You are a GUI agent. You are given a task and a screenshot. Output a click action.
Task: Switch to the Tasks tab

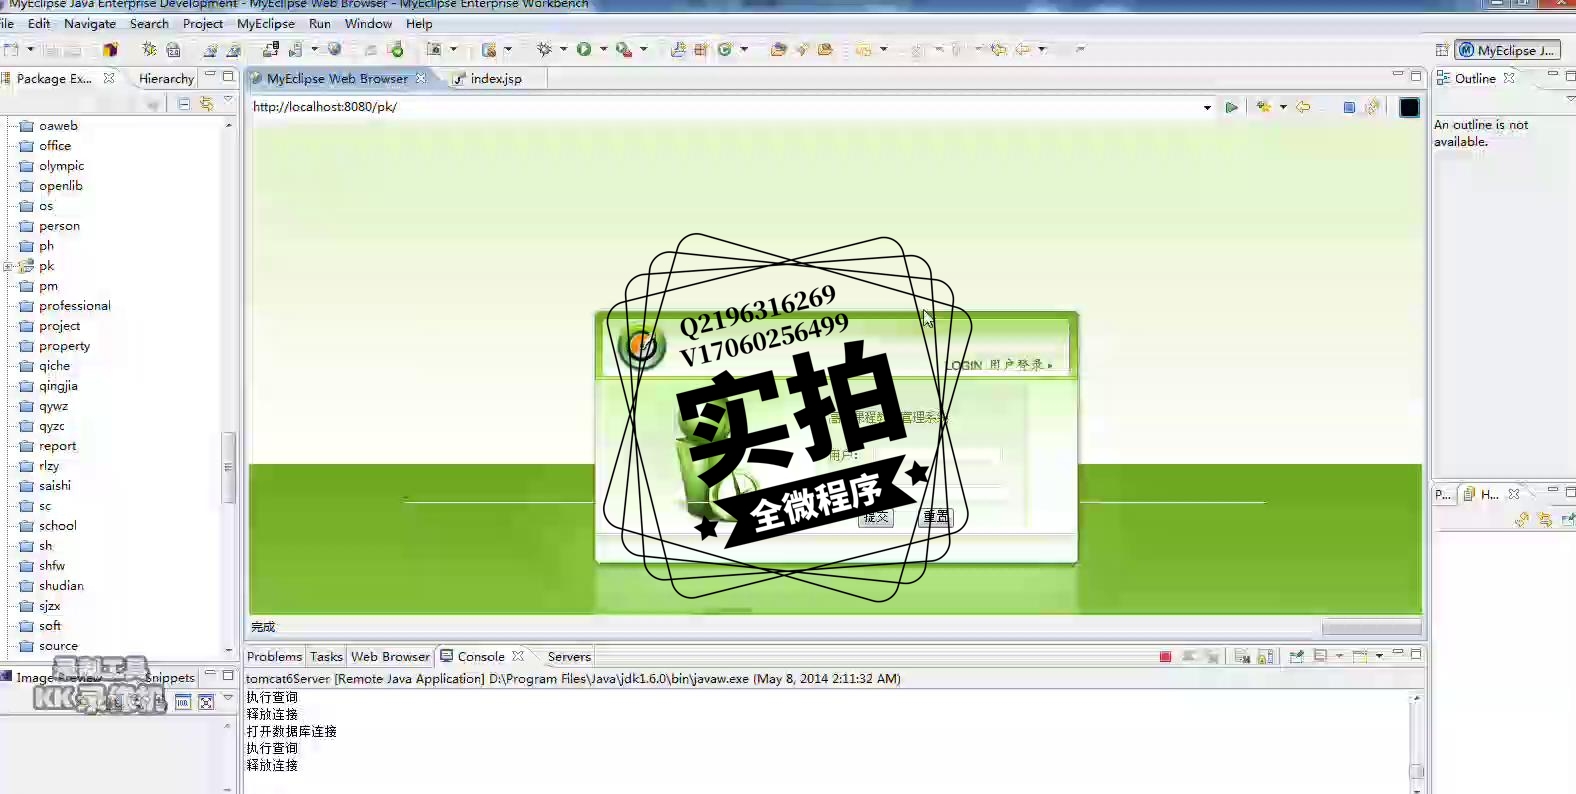(x=326, y=657)
